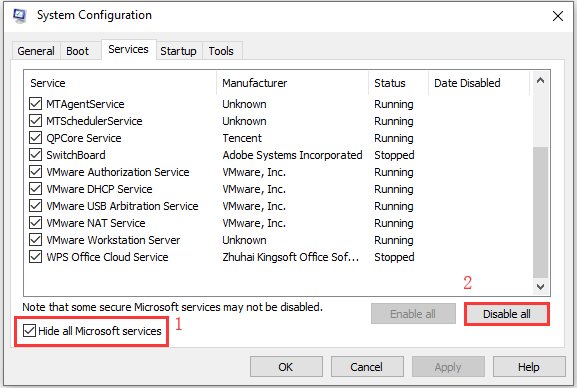The width and height of the screenshot is (577, 388).
Task: Switch to the General tab
Action: pyautogui.click(x=36, y=50)
